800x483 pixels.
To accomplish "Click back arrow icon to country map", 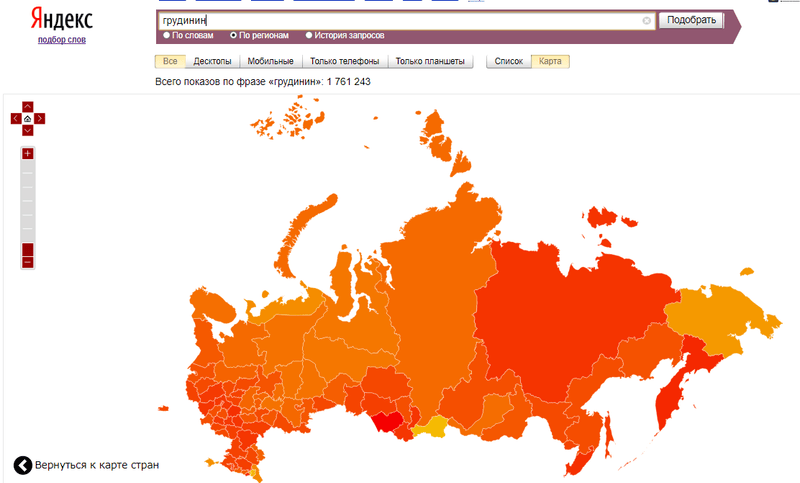I will [x=22, y=465].
